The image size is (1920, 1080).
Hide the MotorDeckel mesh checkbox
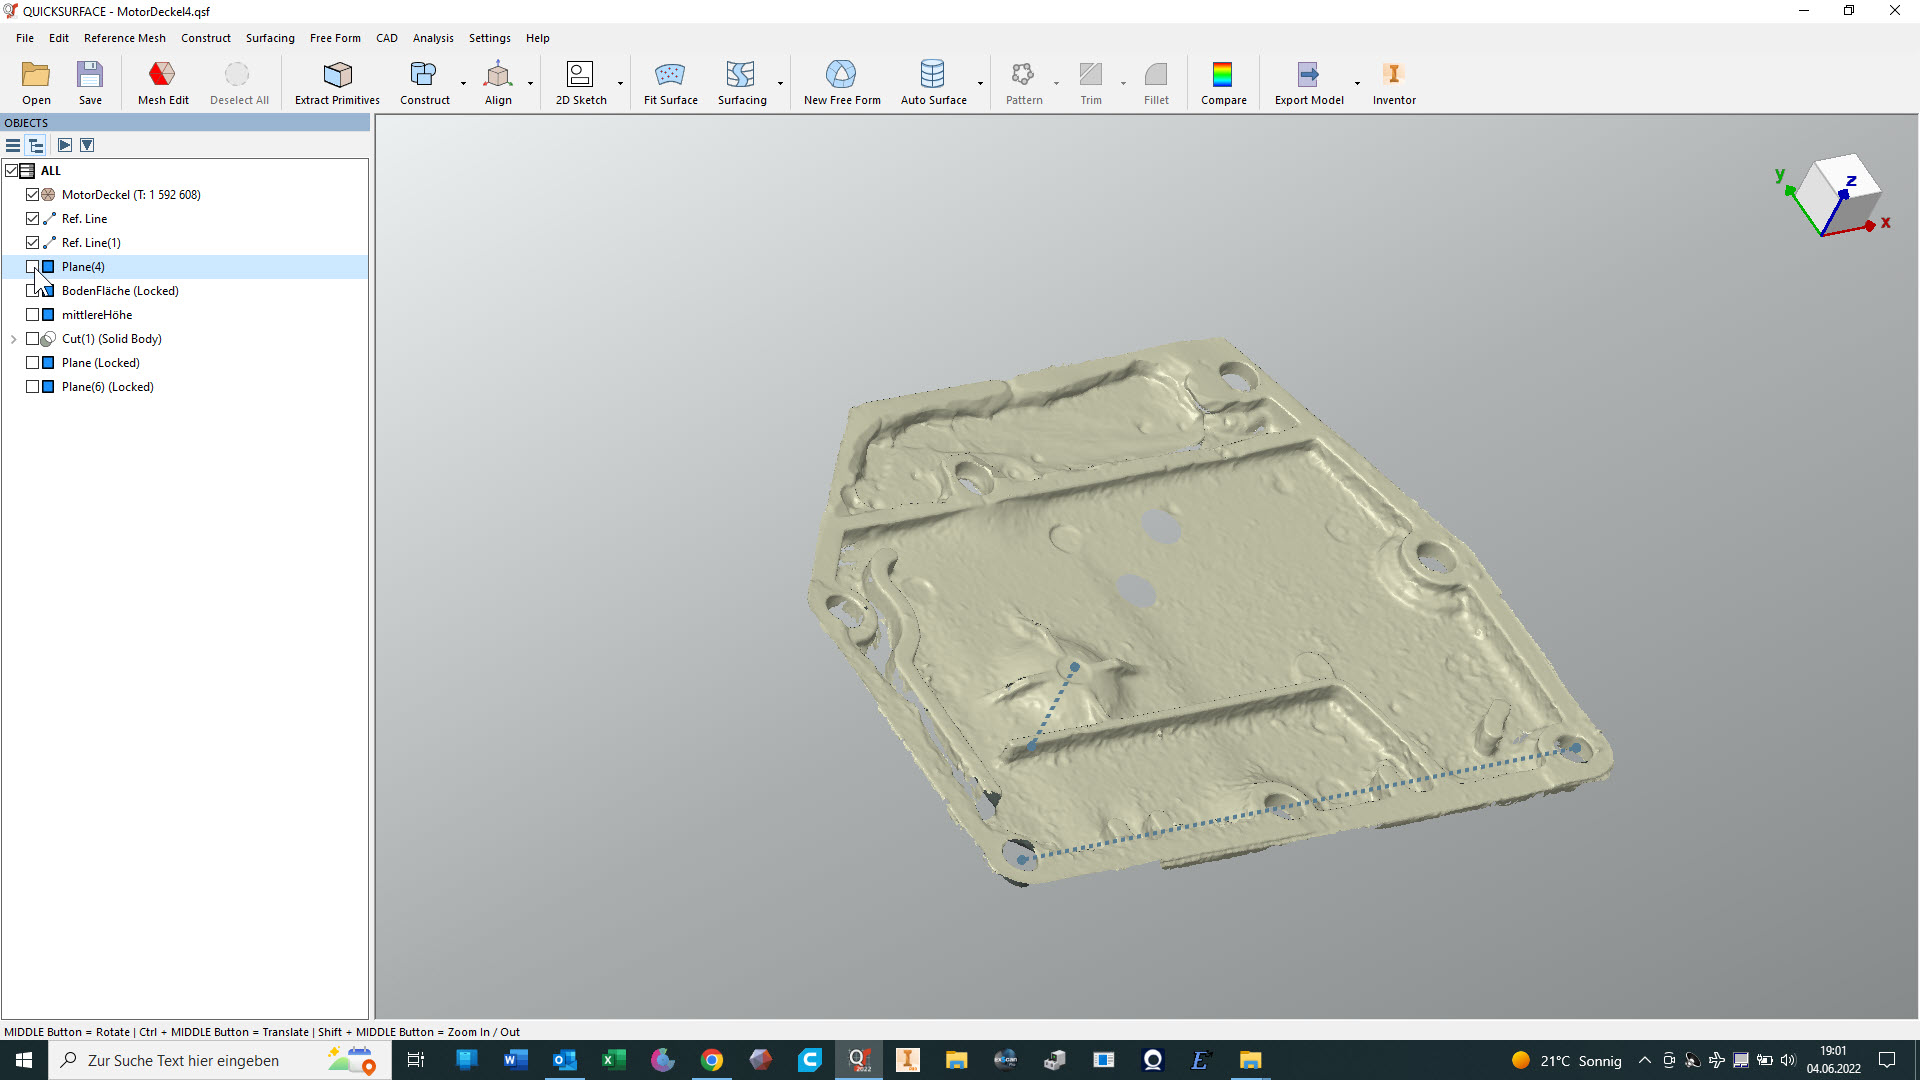tap(33, 195)
